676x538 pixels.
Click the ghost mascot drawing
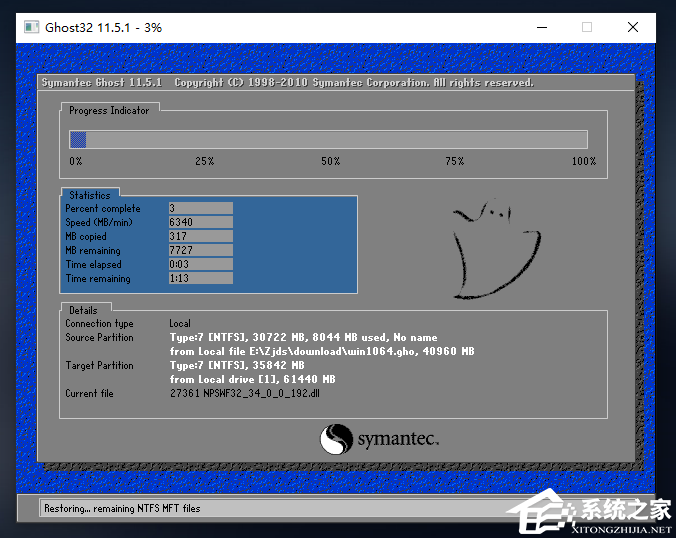click(495, 249)
